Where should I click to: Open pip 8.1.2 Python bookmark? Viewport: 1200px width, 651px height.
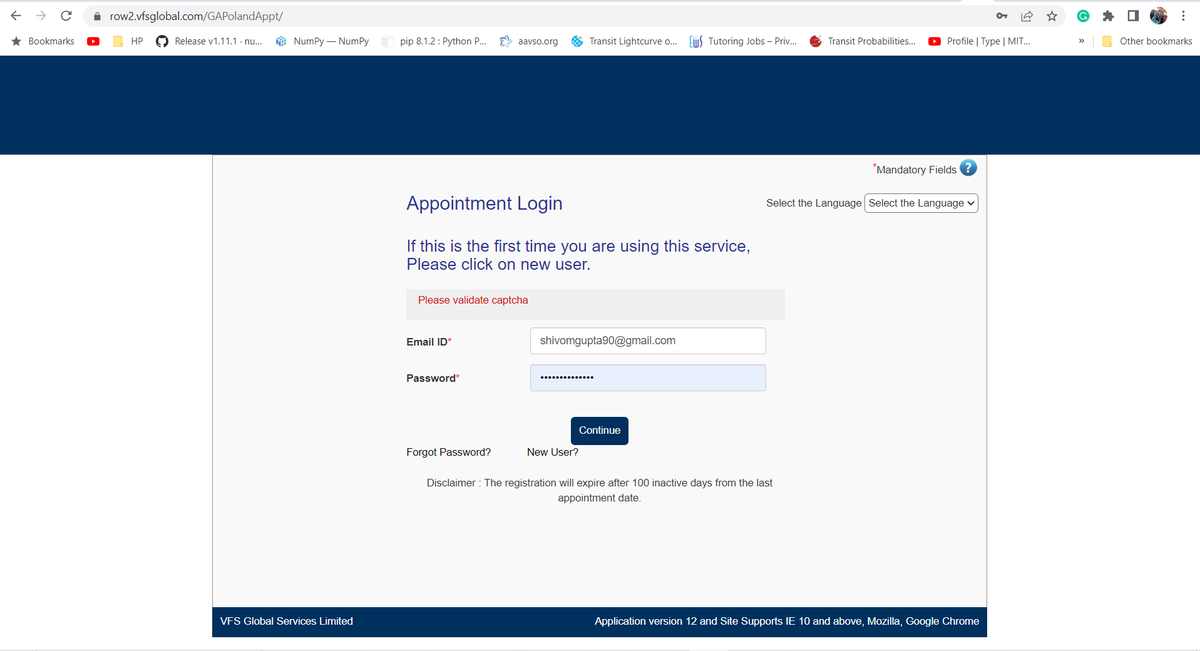[x=434, y=41]
